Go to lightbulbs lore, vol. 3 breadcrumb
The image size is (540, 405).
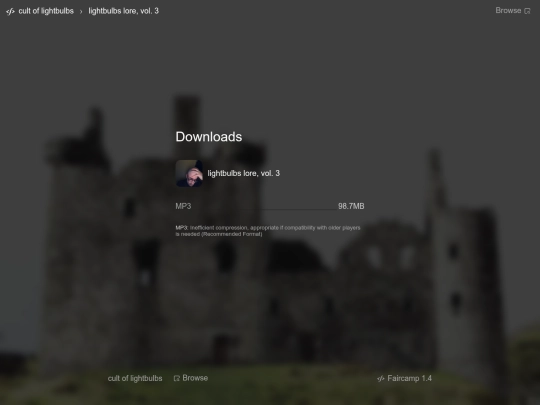point(124,11)
